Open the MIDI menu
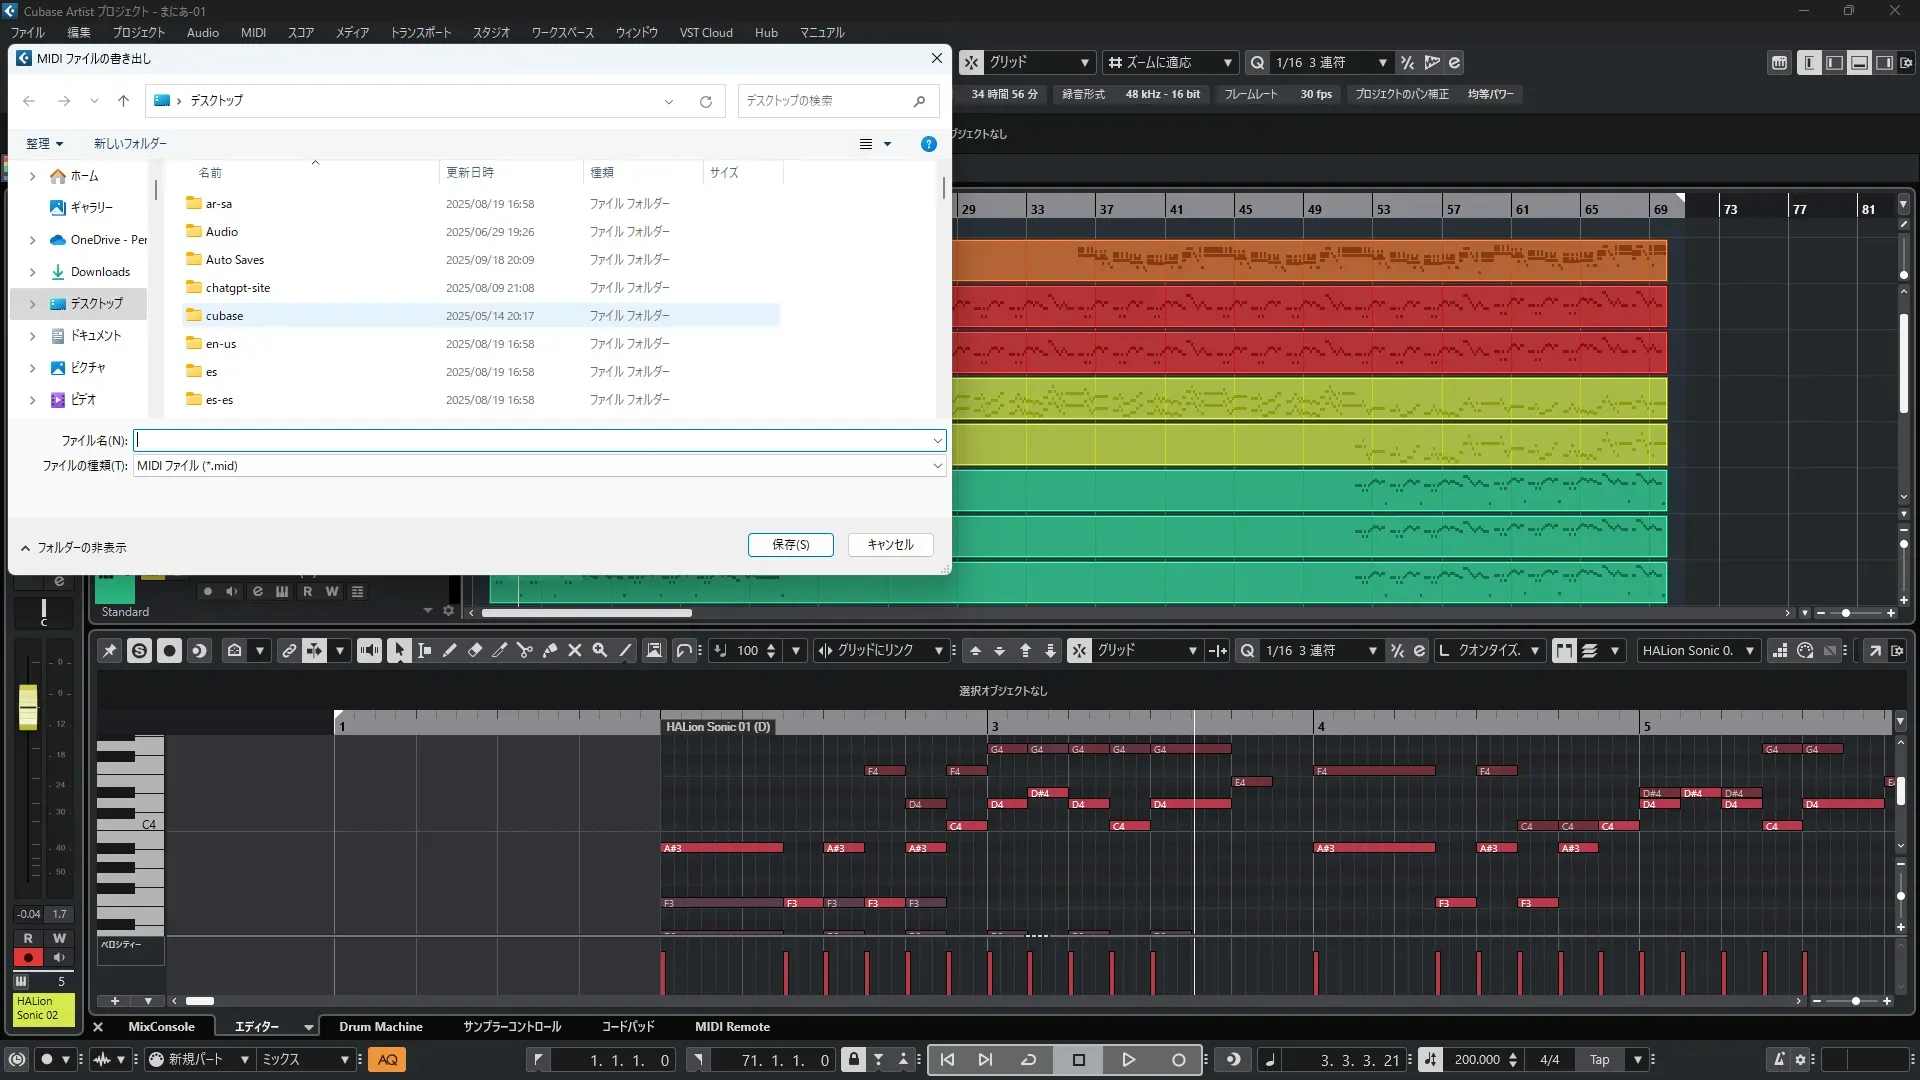 click(x=253, y=32)
